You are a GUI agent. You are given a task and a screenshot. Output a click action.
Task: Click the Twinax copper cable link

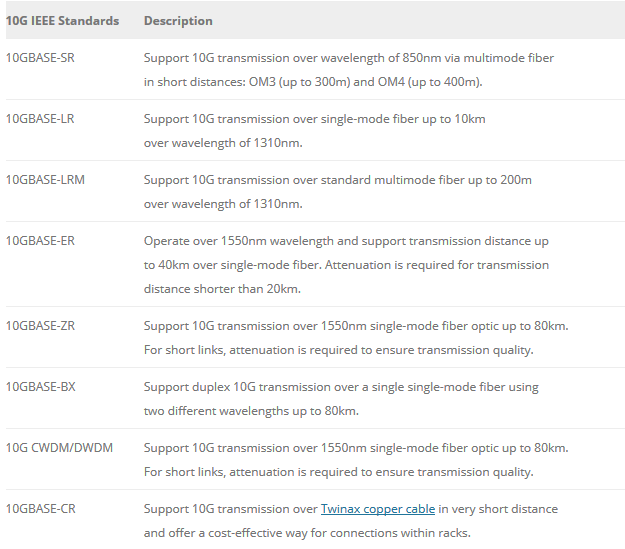pos(377,509)
